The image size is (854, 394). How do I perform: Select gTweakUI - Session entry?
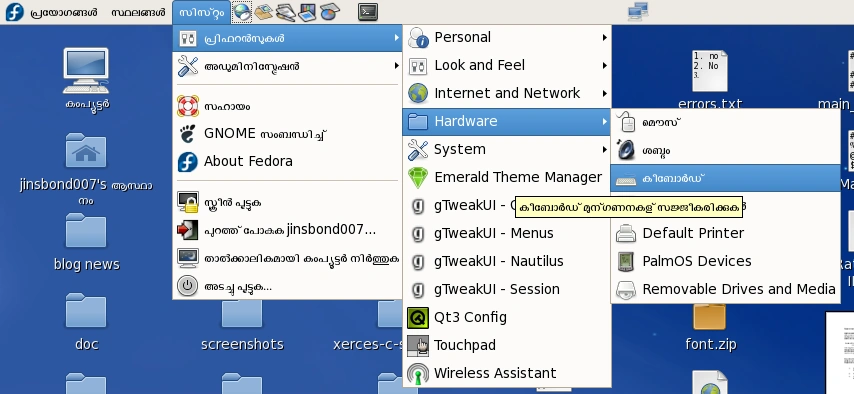coord(507,289)
